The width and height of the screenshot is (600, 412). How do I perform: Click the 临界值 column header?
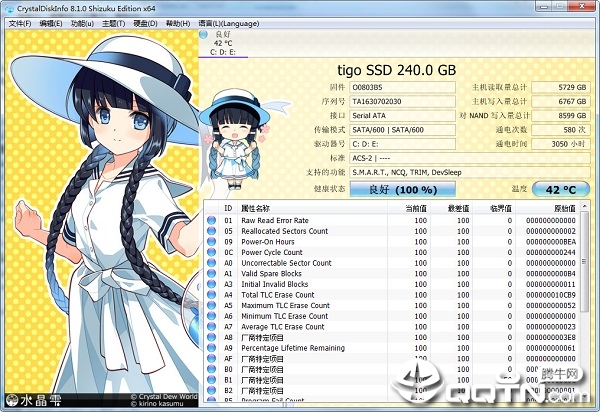[x=494, y=208]
